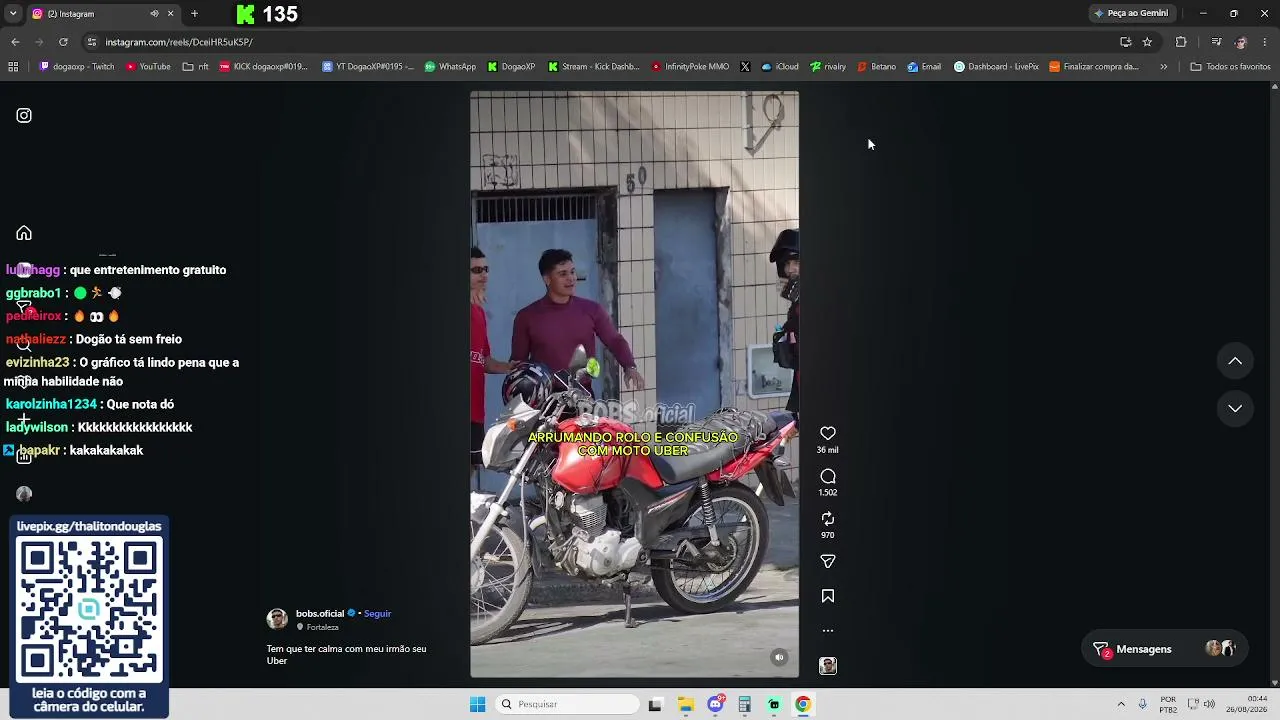Open the YouTube bookmark
The height and width of the screenshot is (720, 1280).
tap(148, 67)
